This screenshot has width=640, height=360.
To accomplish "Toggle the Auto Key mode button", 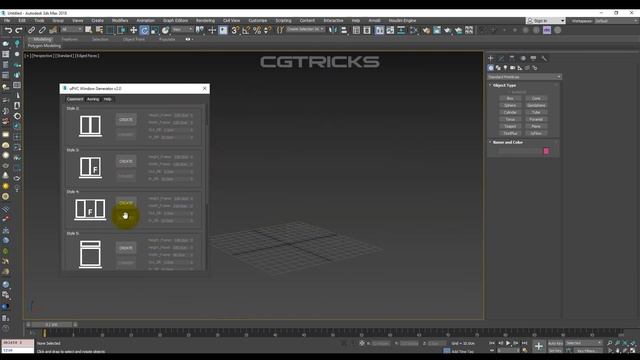I will (555, 343).
